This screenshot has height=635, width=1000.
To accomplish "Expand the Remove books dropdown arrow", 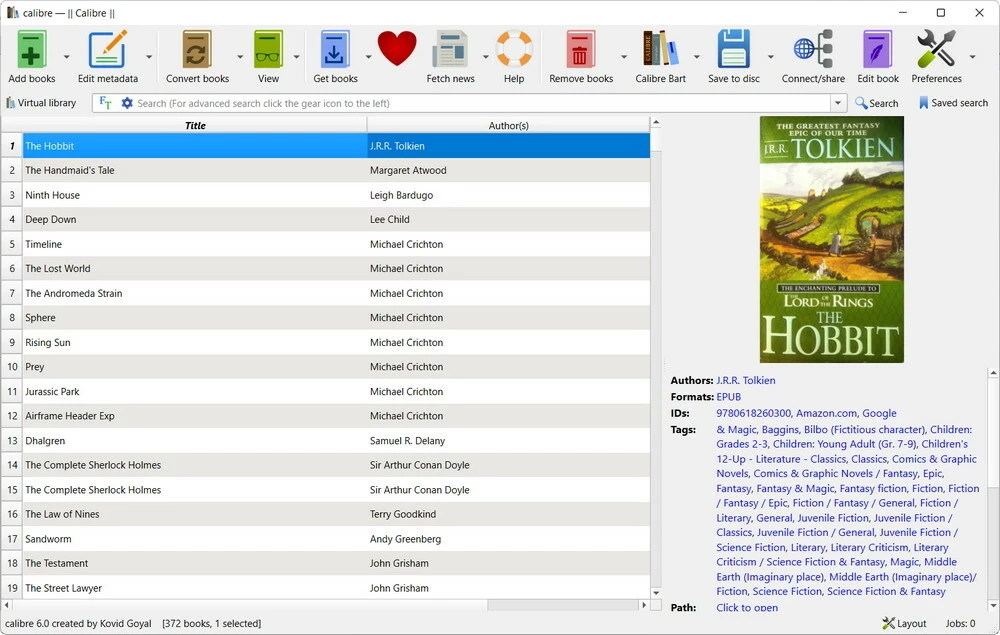I will click(x=623, y=57).
